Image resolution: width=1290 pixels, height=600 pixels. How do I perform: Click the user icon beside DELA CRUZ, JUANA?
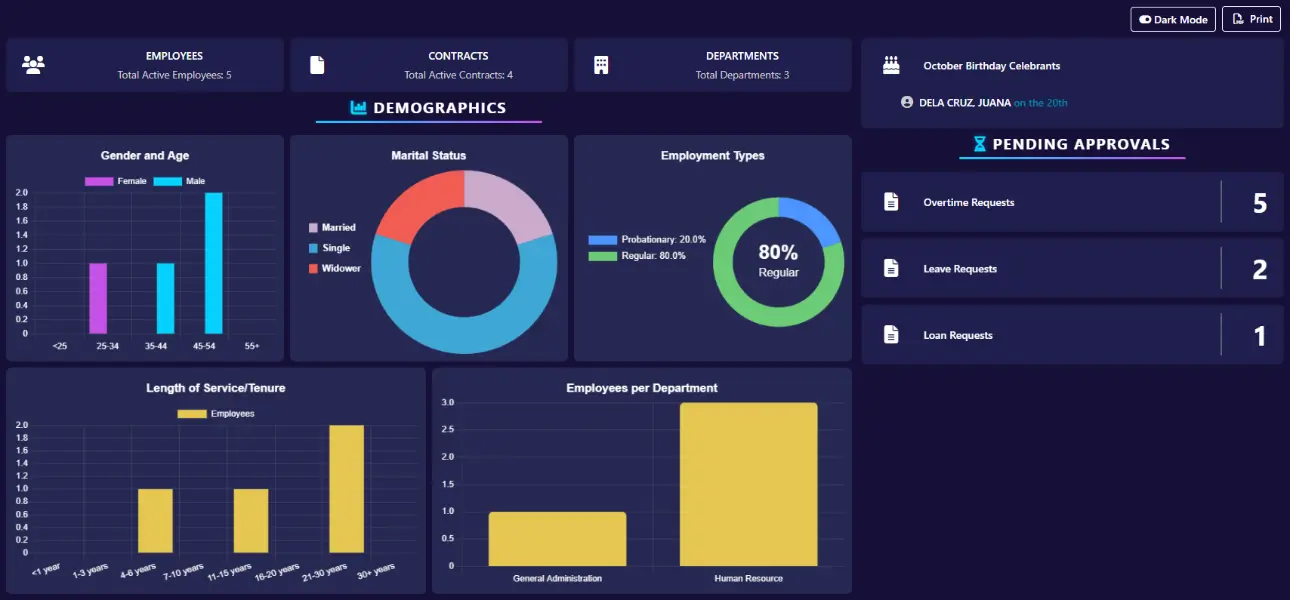pyautogui.click(x=907, y=102)
